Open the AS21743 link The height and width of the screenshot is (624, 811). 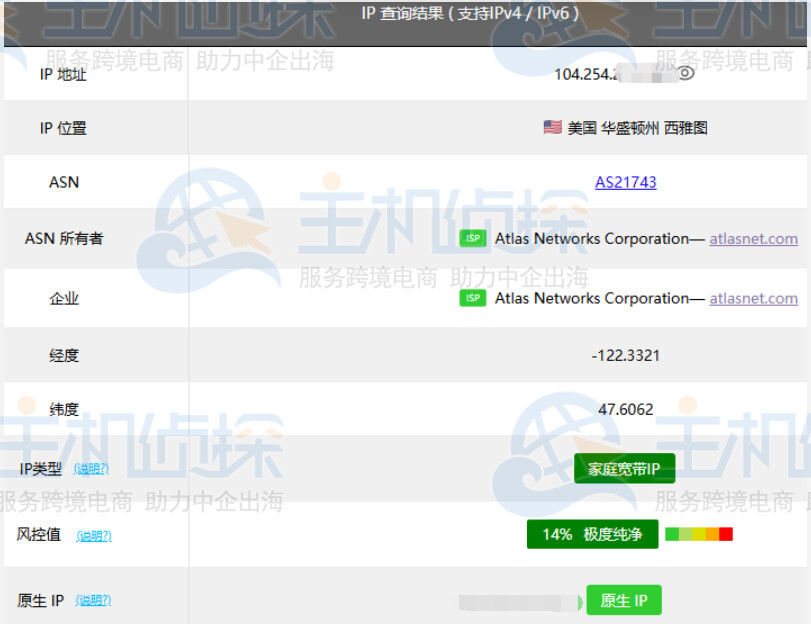626,182
